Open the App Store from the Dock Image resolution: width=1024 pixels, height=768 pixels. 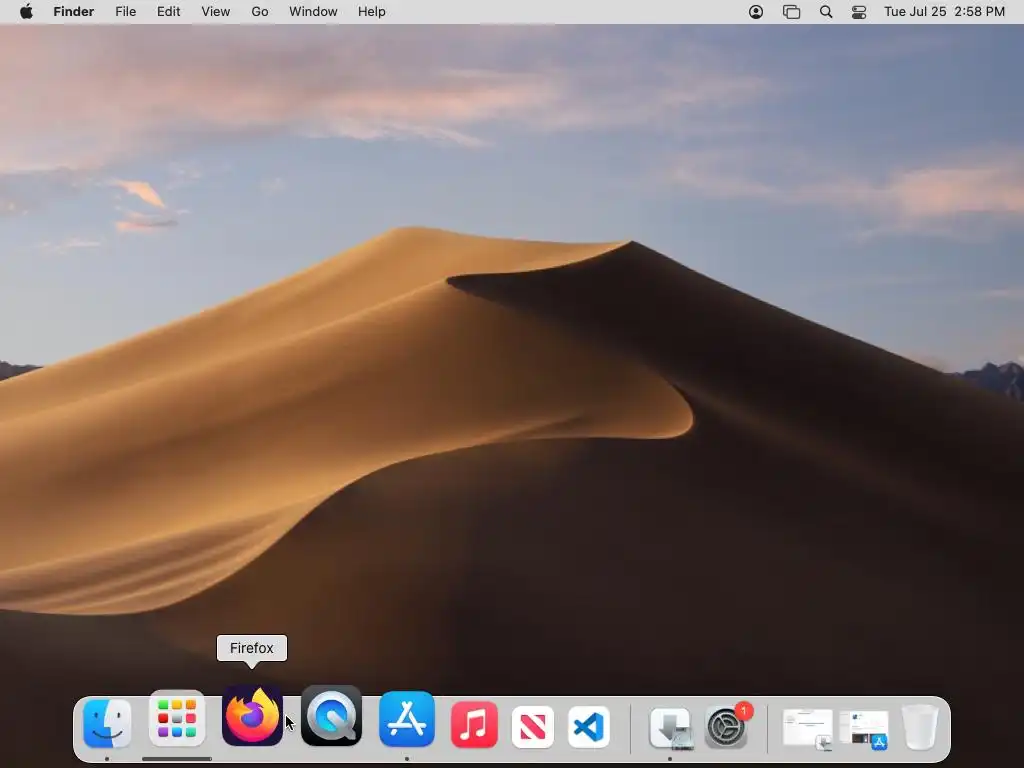[407, 719]
